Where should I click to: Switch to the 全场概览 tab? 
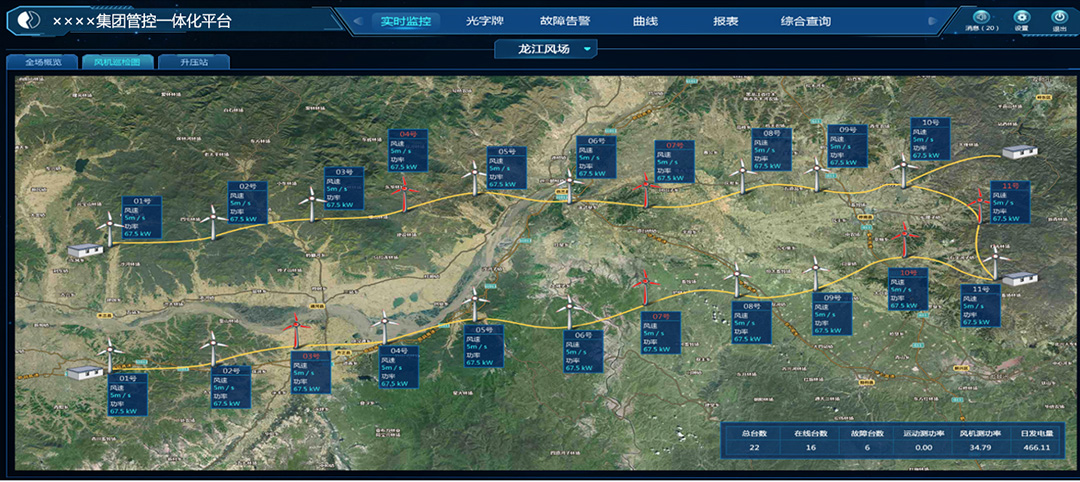pos(42,62)
